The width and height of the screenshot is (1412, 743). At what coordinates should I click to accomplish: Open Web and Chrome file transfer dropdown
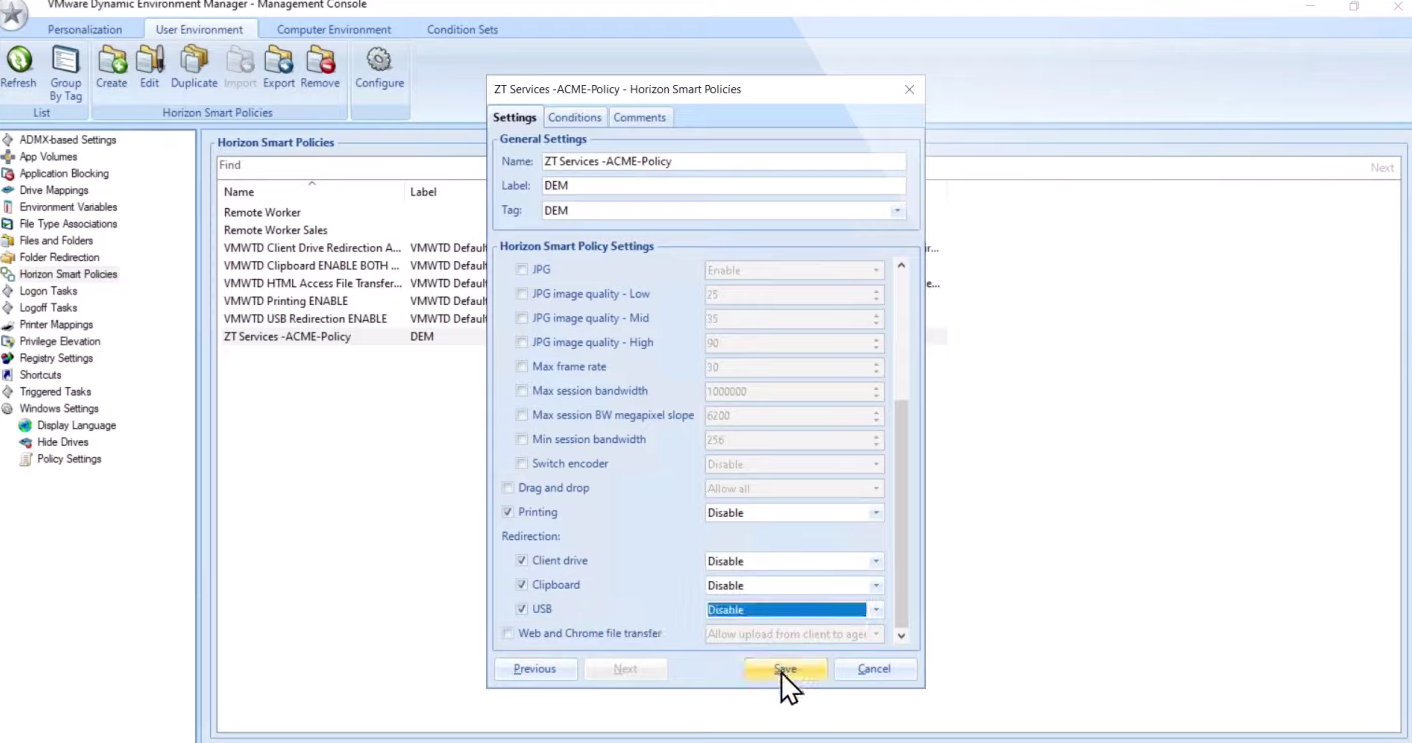pyautogui.click(x=876, y=634)
